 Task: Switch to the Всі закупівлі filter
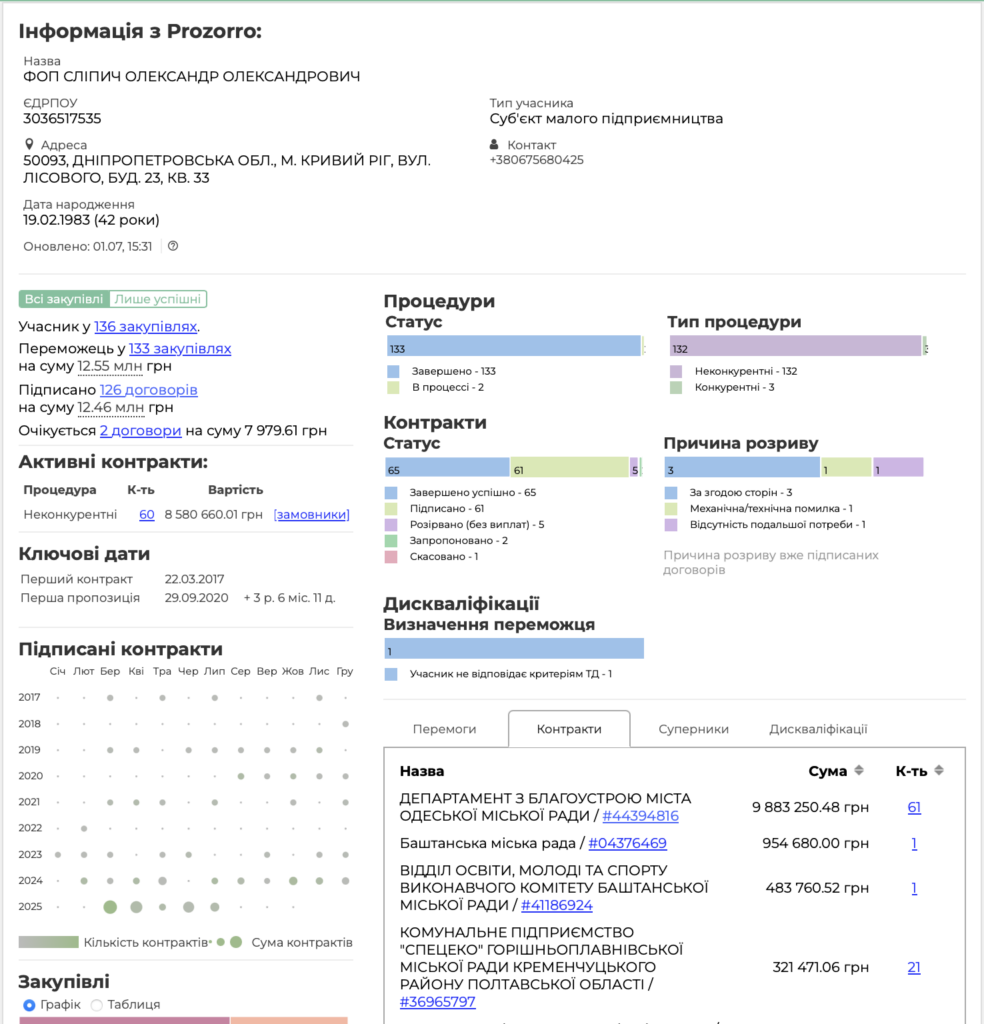click(63, 299)
